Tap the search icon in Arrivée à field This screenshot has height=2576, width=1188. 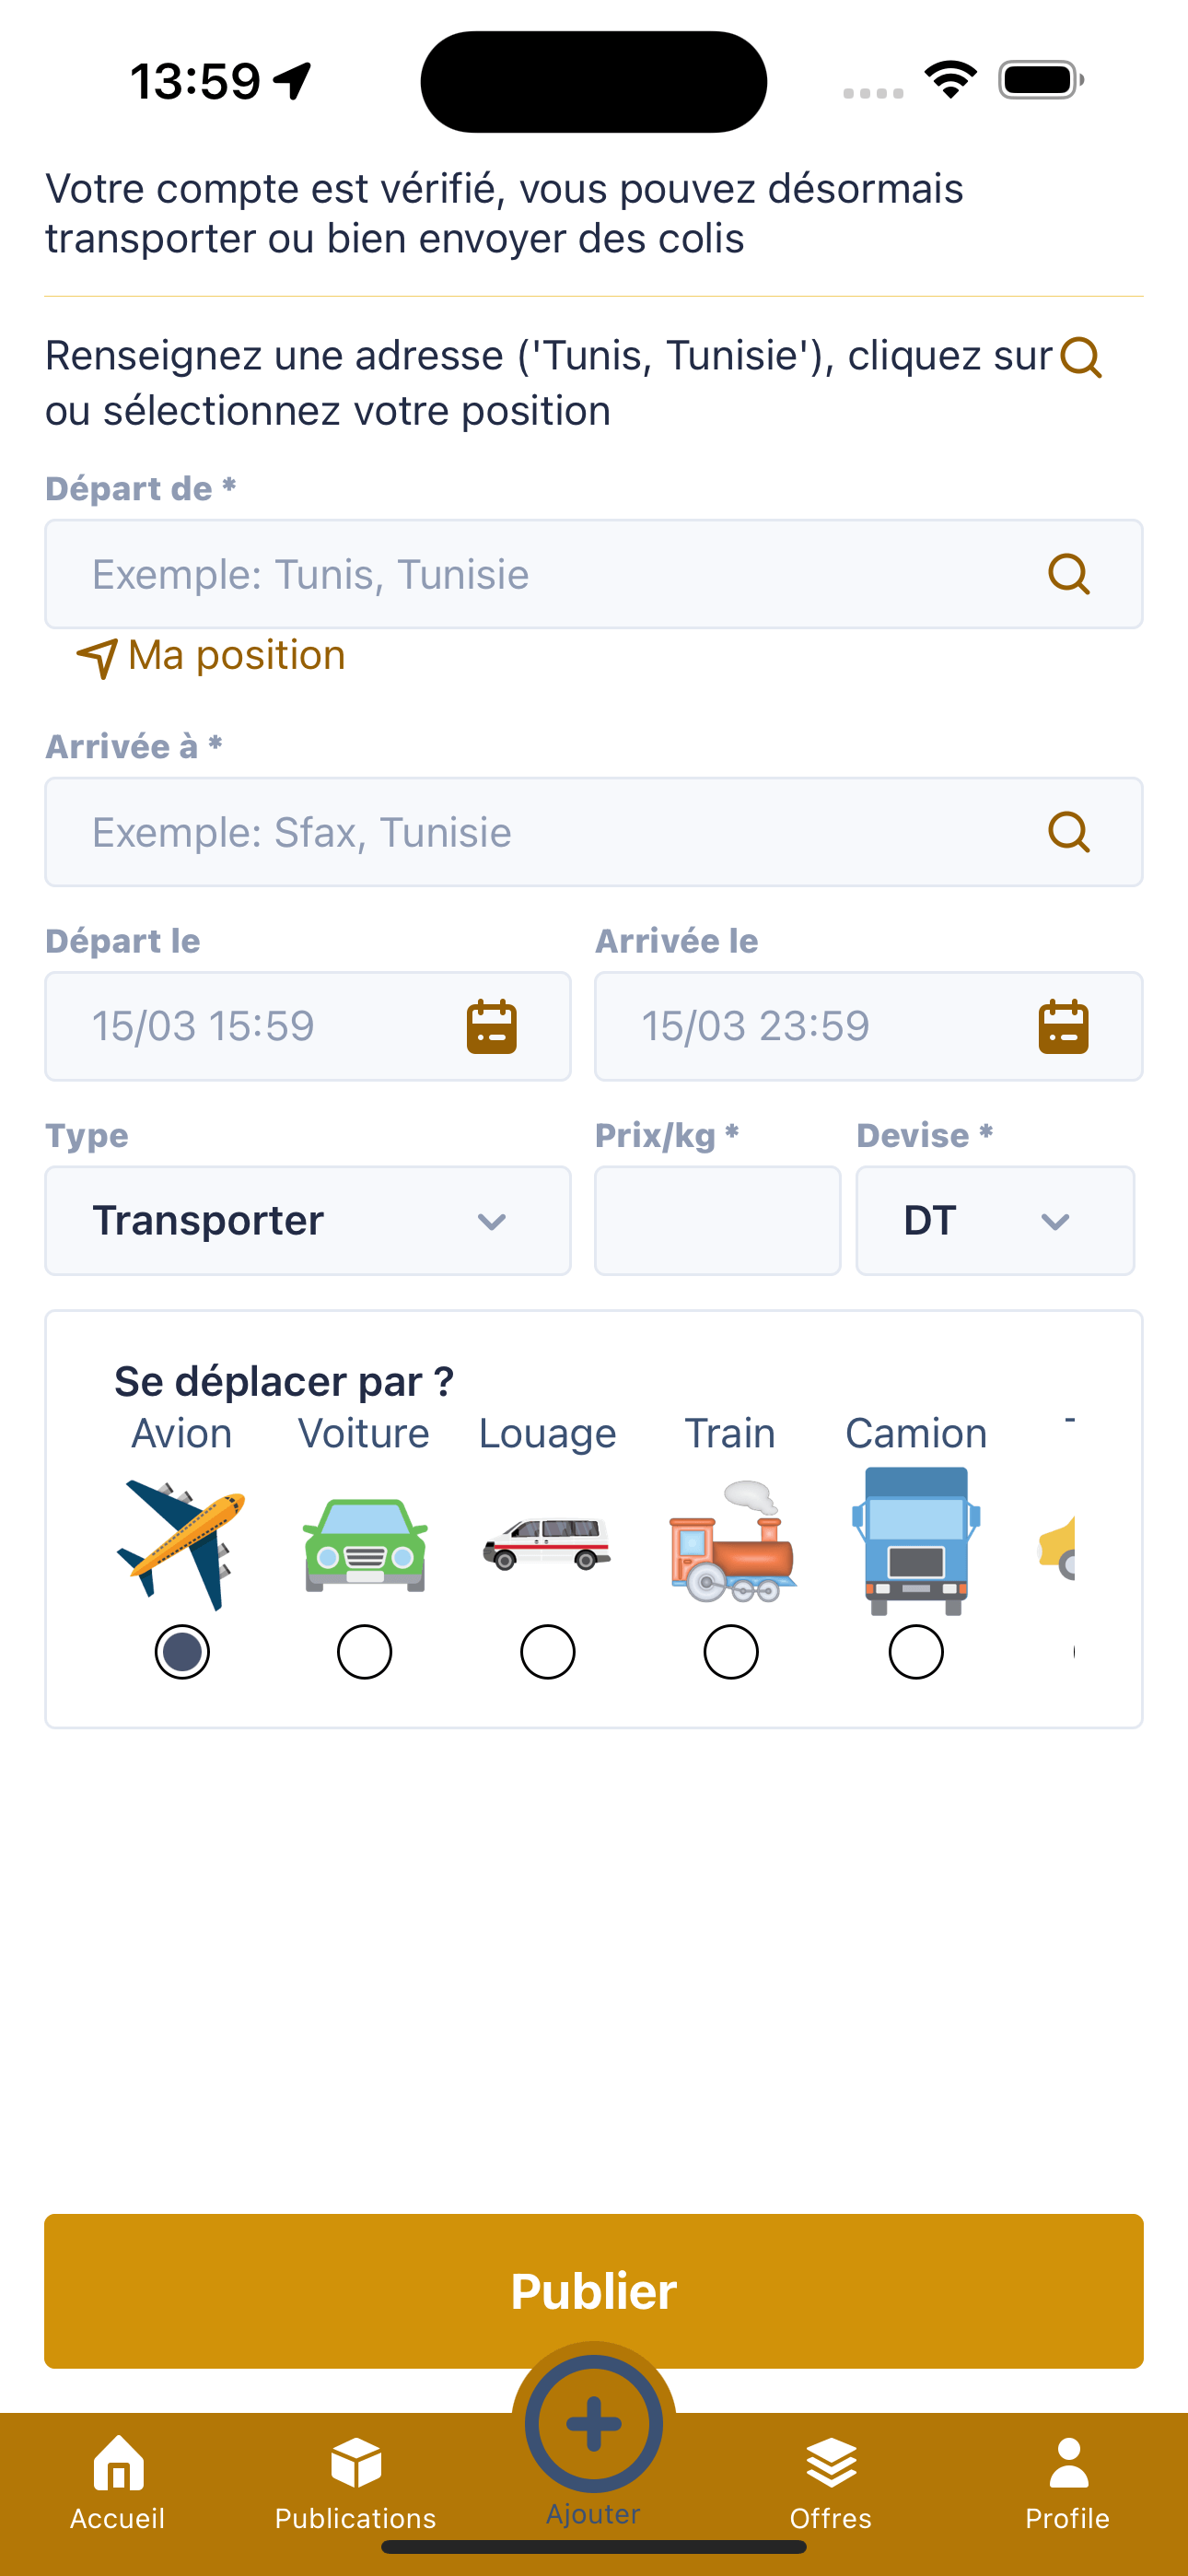(x=1068, y=832)
